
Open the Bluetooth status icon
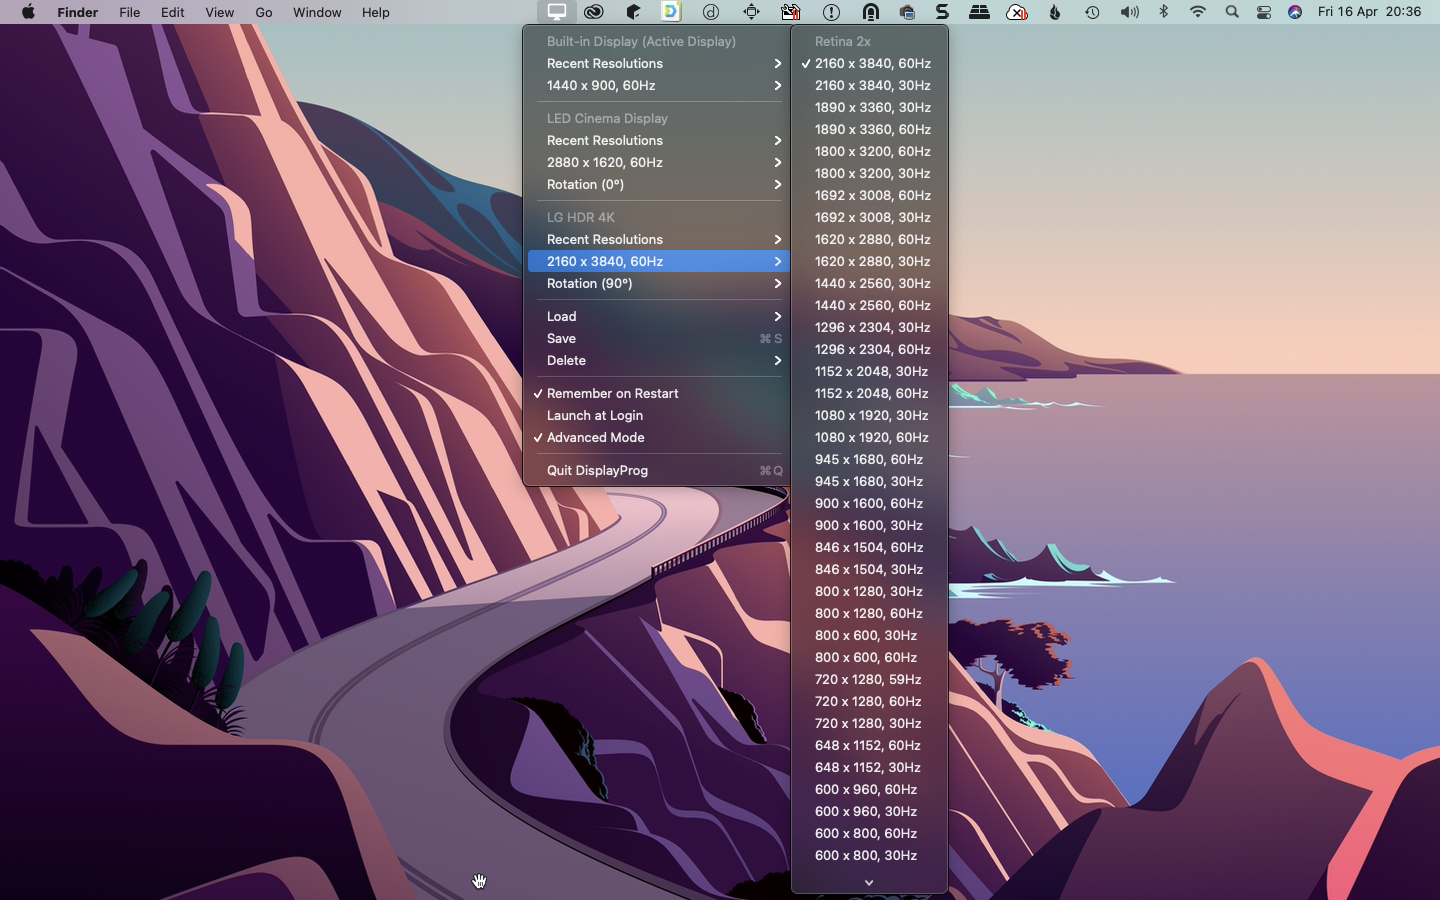pos(1163,12)
